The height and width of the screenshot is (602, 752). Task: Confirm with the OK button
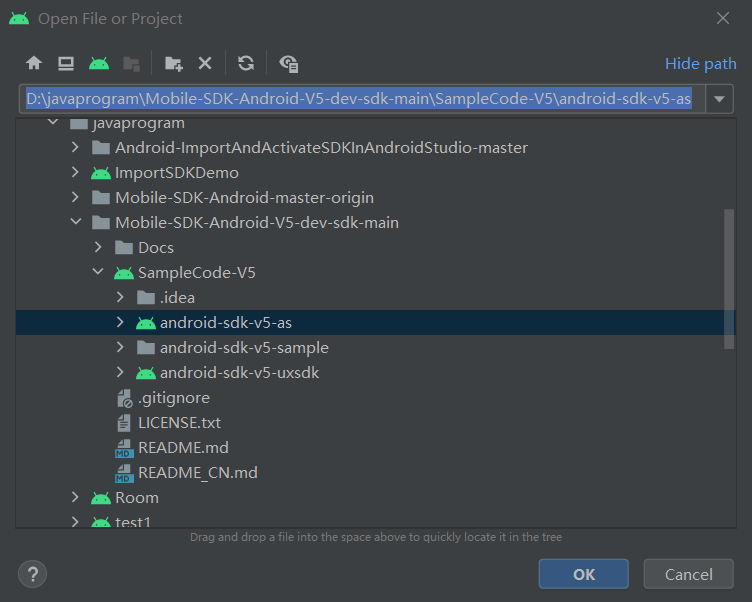point(583,574)
